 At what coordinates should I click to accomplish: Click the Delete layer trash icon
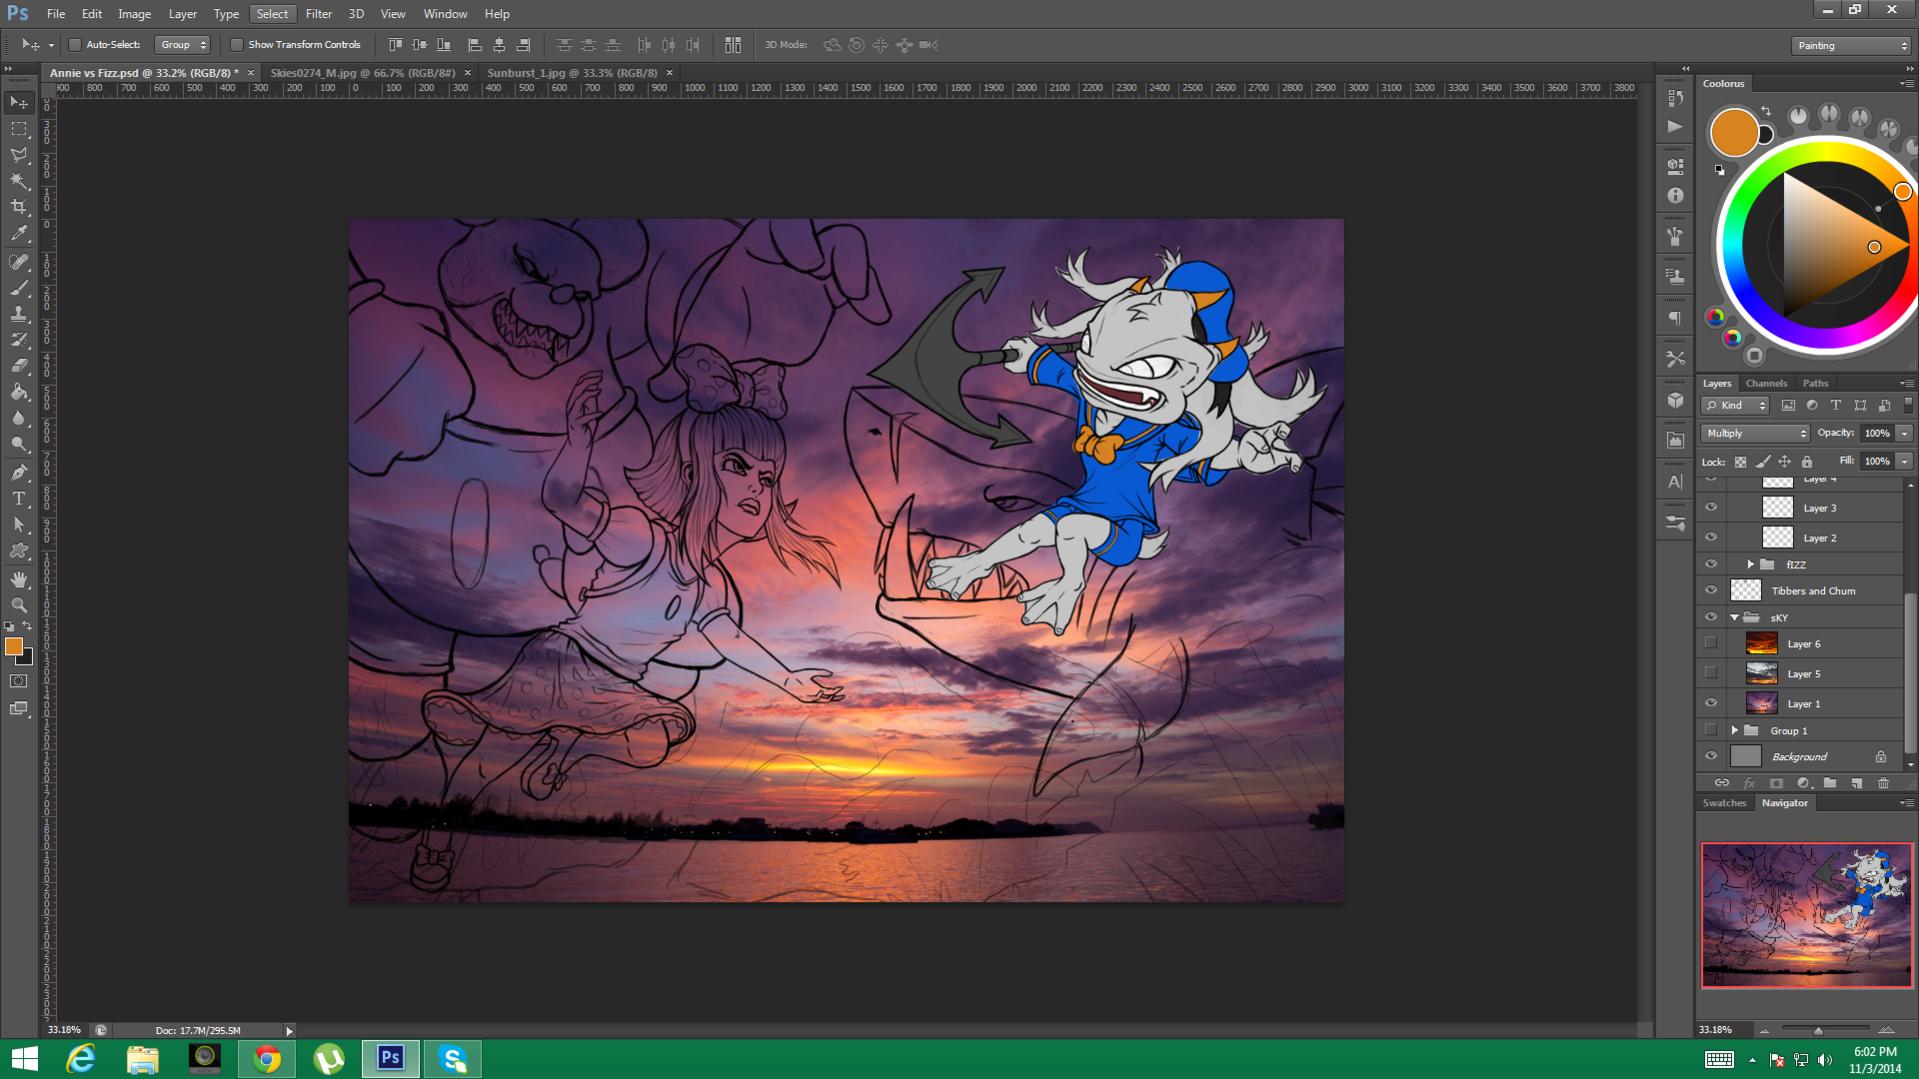coord(1883,783)
